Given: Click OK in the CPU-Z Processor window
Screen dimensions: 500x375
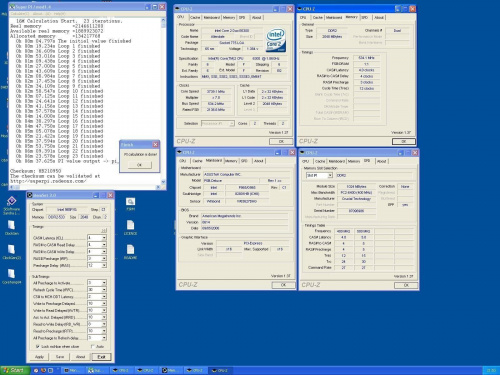Looking at the screenshot, I should pyautogui.click(x=281, y=141).
